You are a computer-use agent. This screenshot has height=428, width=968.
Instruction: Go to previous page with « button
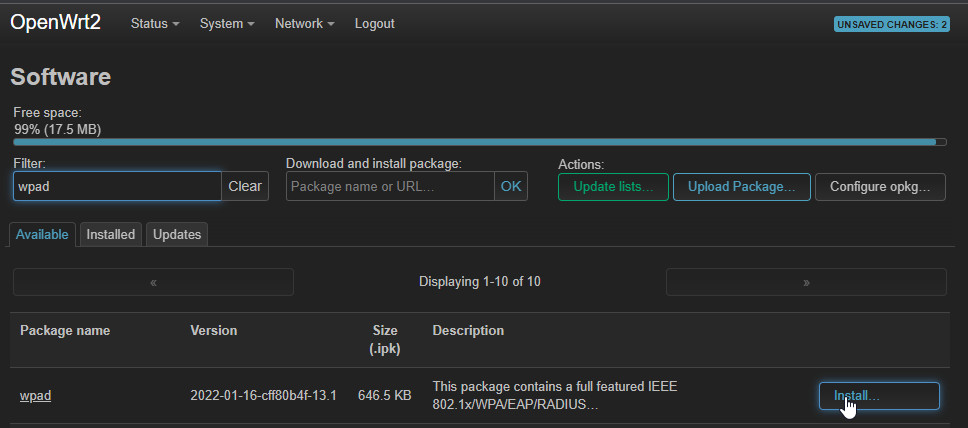pos(153,282)
